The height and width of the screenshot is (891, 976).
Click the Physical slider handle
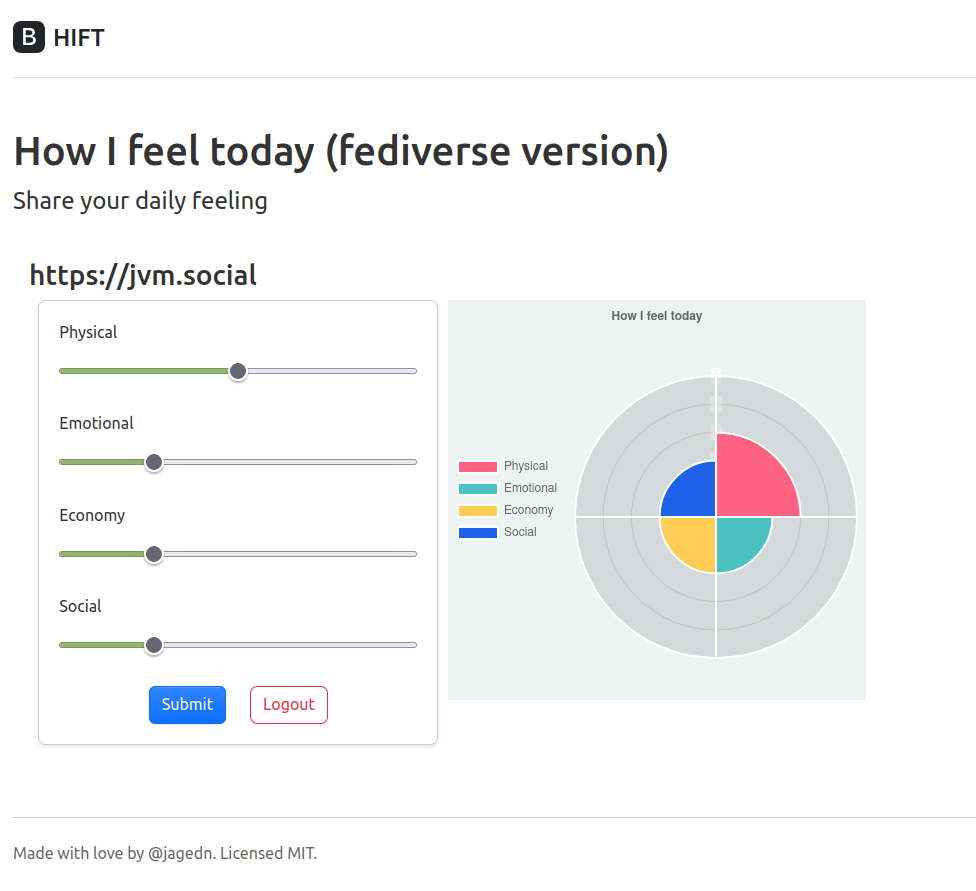click(x=238, y=371)
